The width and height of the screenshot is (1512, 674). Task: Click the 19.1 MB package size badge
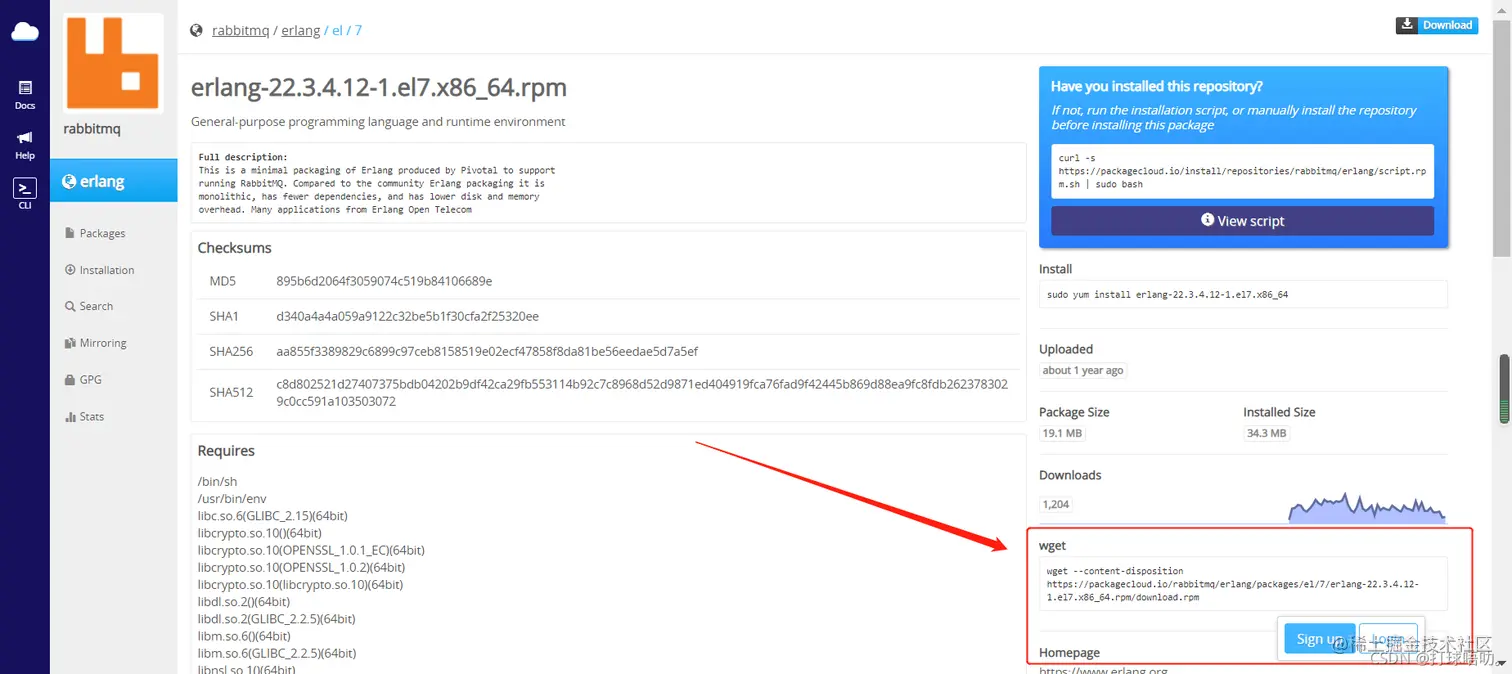click(1062, 433)
